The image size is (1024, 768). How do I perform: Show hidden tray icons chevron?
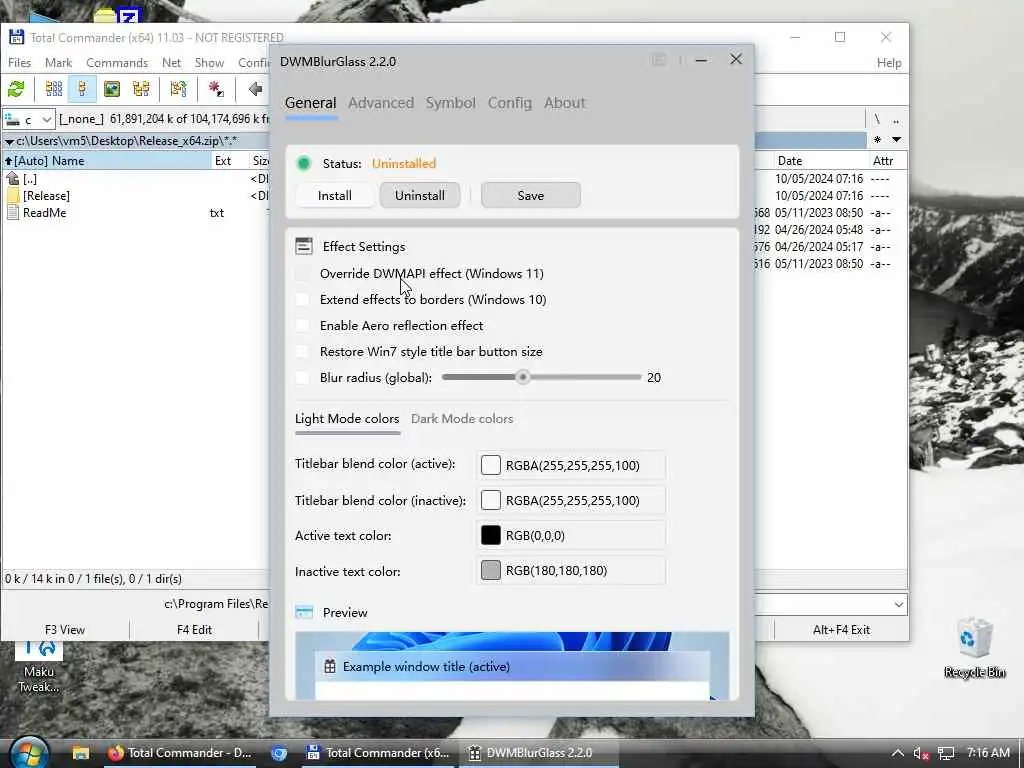[898, 754]
